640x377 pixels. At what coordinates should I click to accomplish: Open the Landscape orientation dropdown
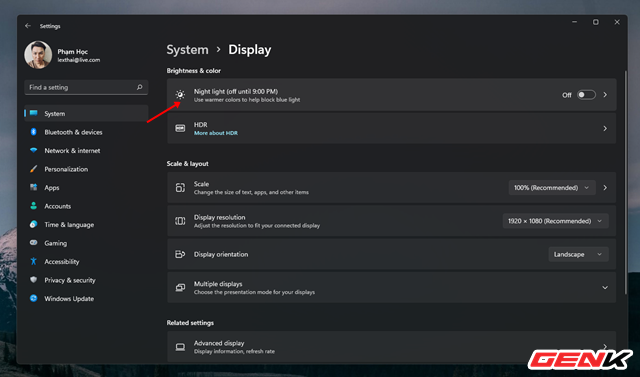(578, 254)
